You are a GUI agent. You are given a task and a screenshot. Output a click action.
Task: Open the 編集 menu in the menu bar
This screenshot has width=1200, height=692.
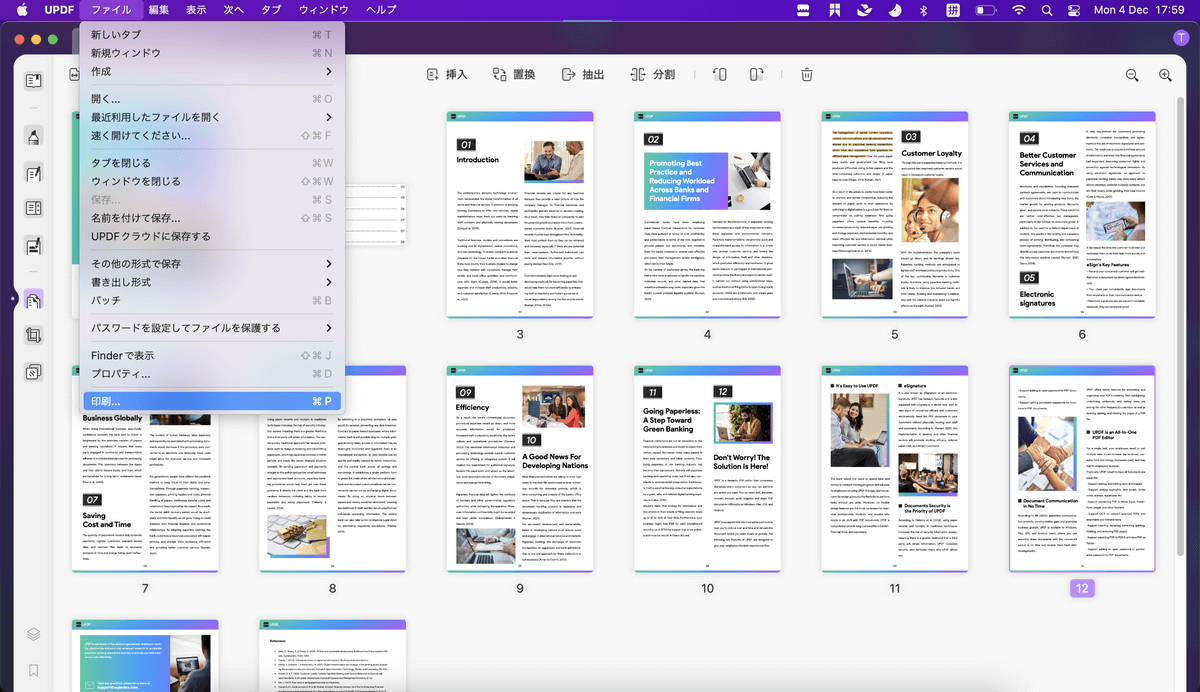click(x=158, y=10)
